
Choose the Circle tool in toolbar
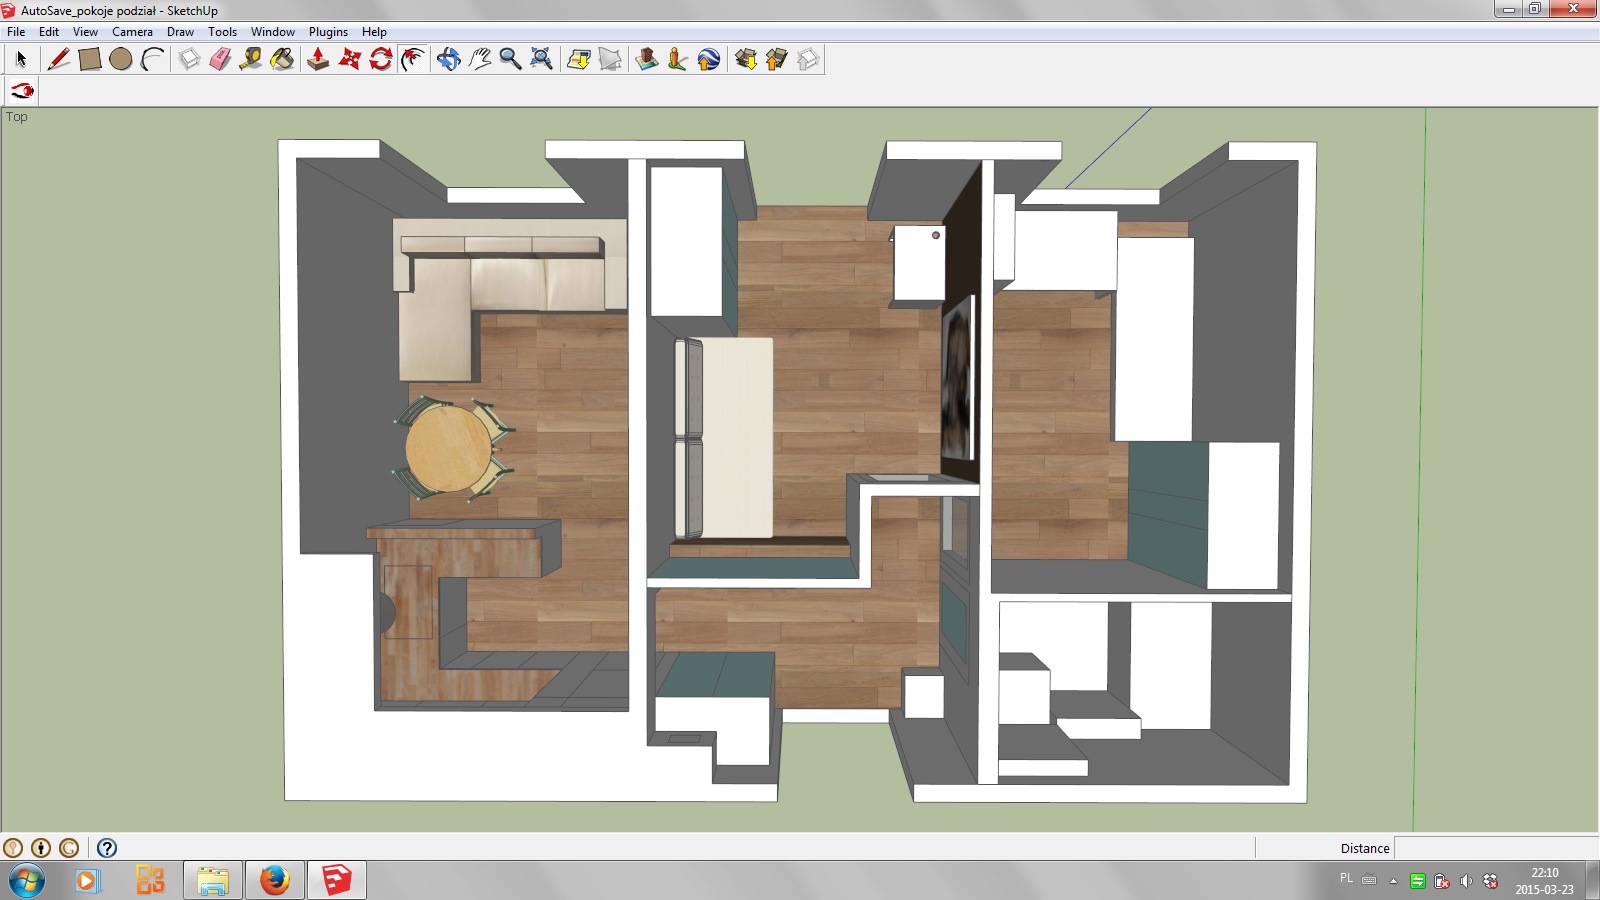click(121, 60)
